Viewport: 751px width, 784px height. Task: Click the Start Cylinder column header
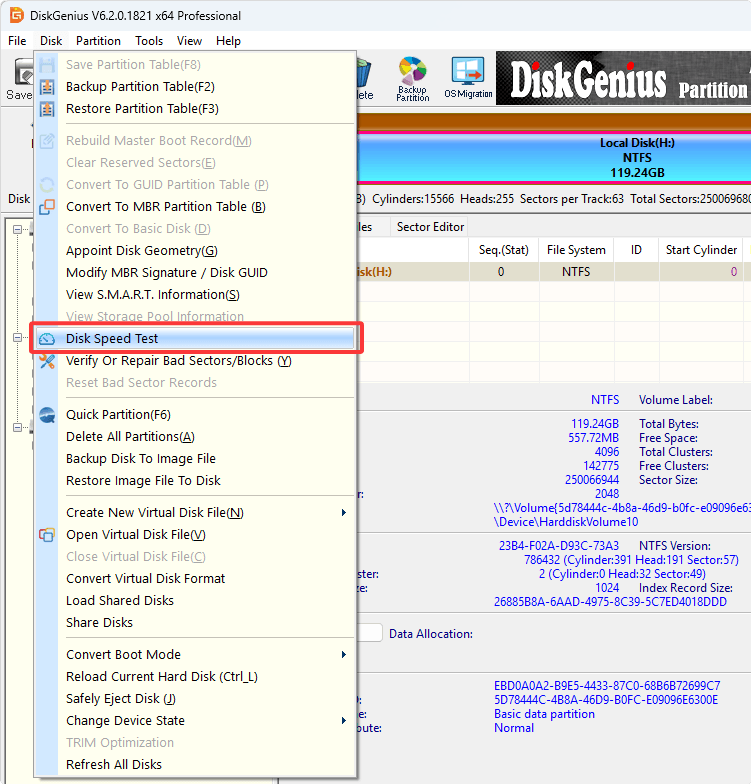coord(701,250)
